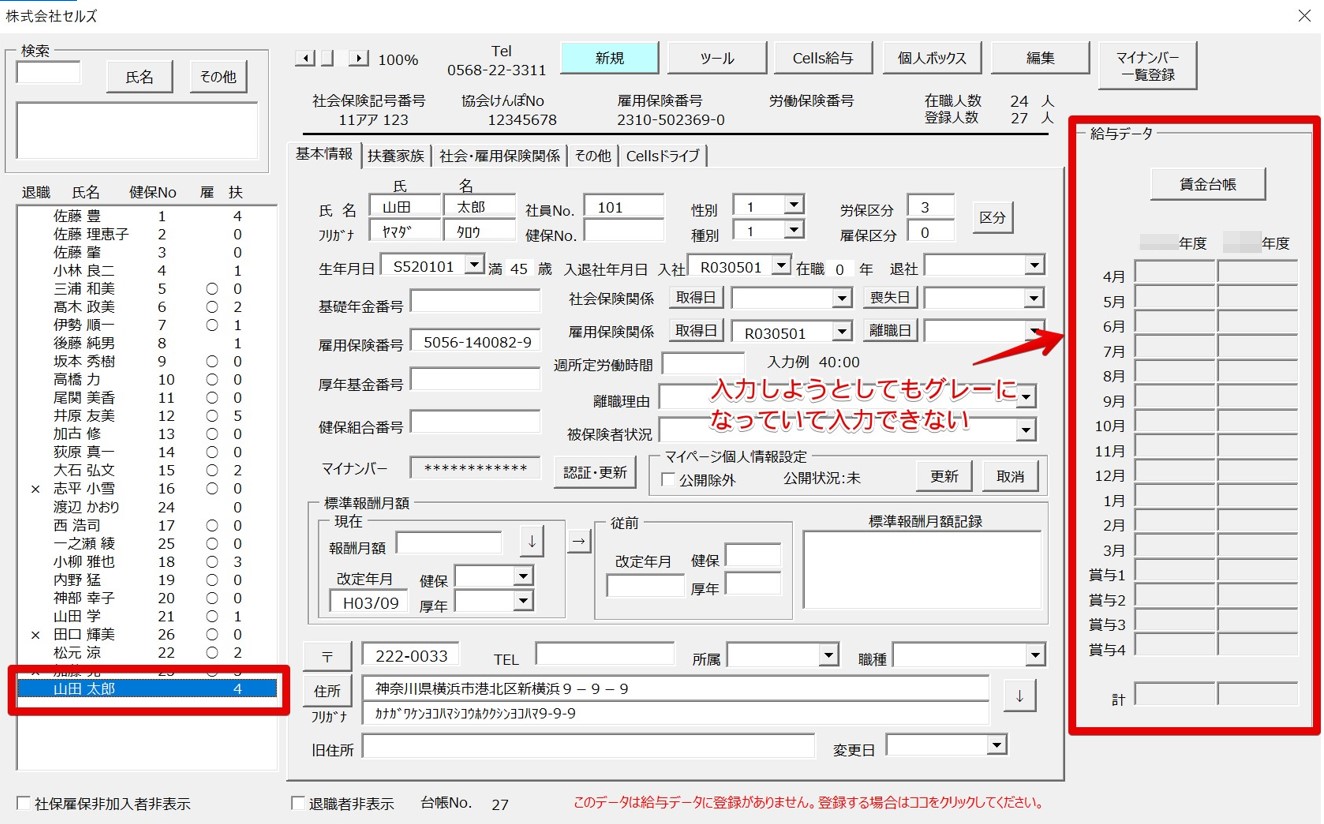Viewport: 1324px width, 824px height.
Task: Open the 性別 dropdown
Action: (794, 205)
